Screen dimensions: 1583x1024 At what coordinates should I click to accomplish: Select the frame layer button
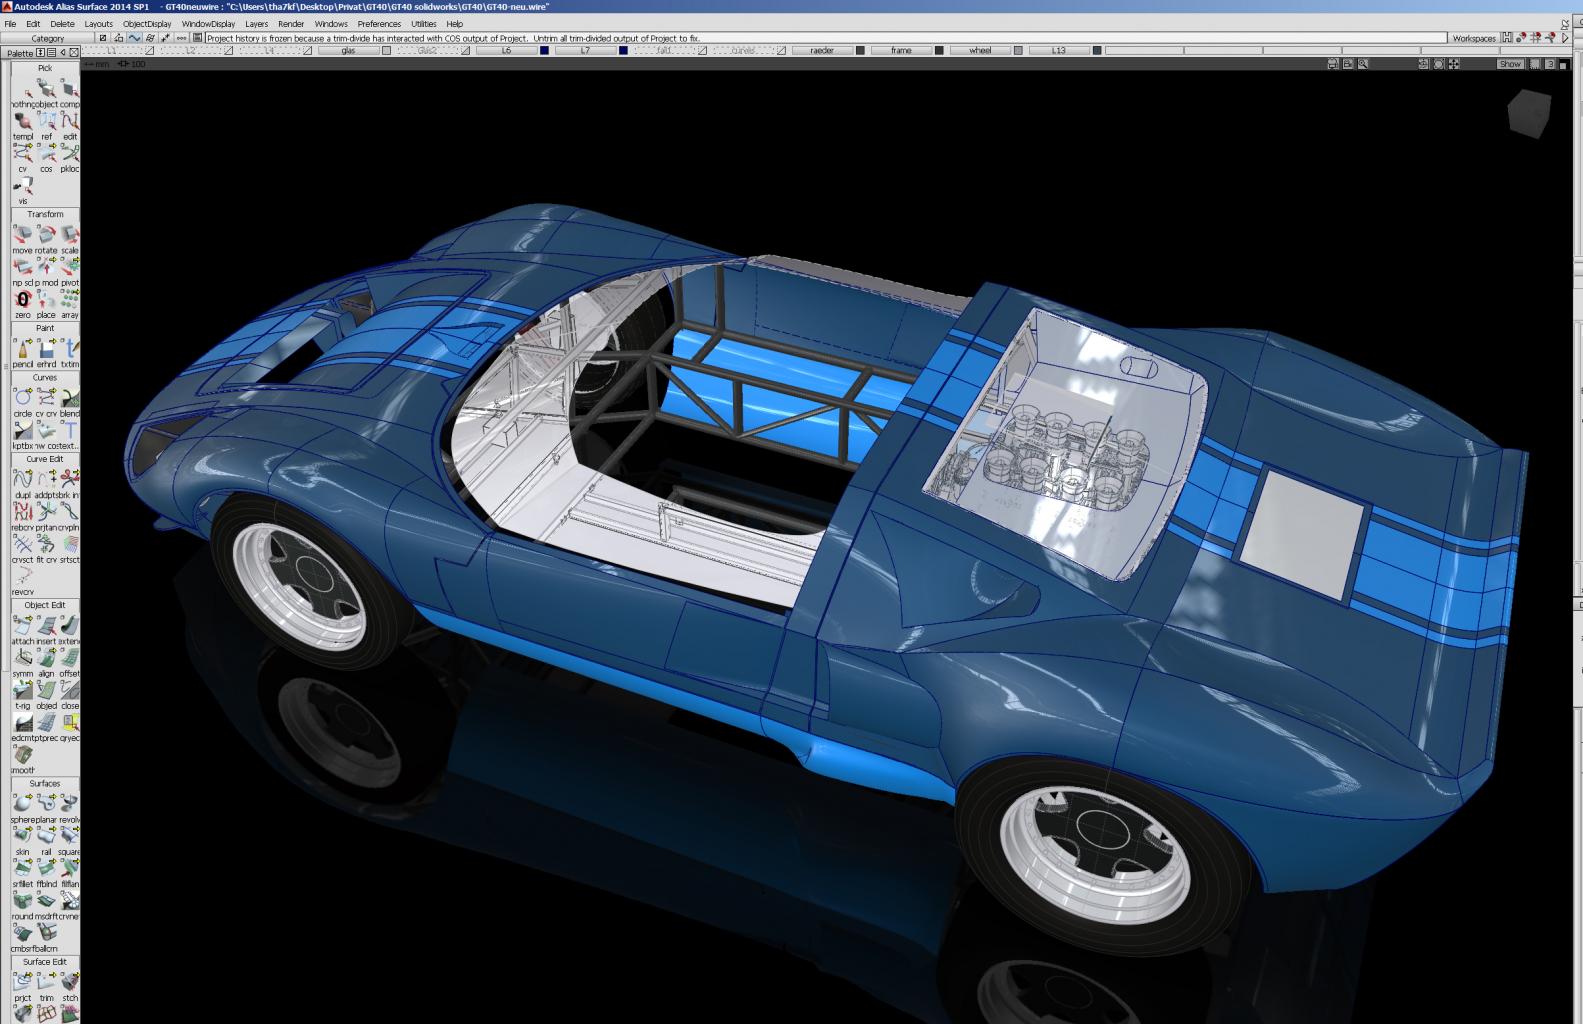(901, 50)
